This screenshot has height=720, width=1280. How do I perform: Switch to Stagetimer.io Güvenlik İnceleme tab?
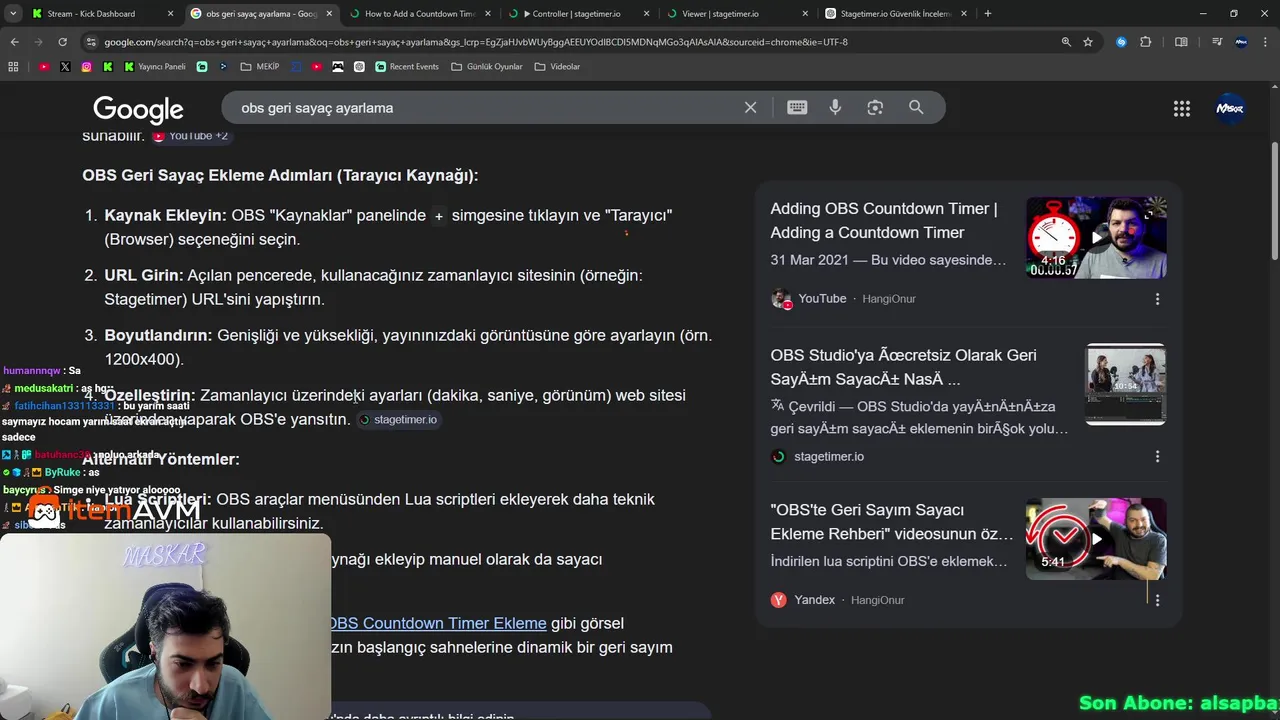point(894,14)
